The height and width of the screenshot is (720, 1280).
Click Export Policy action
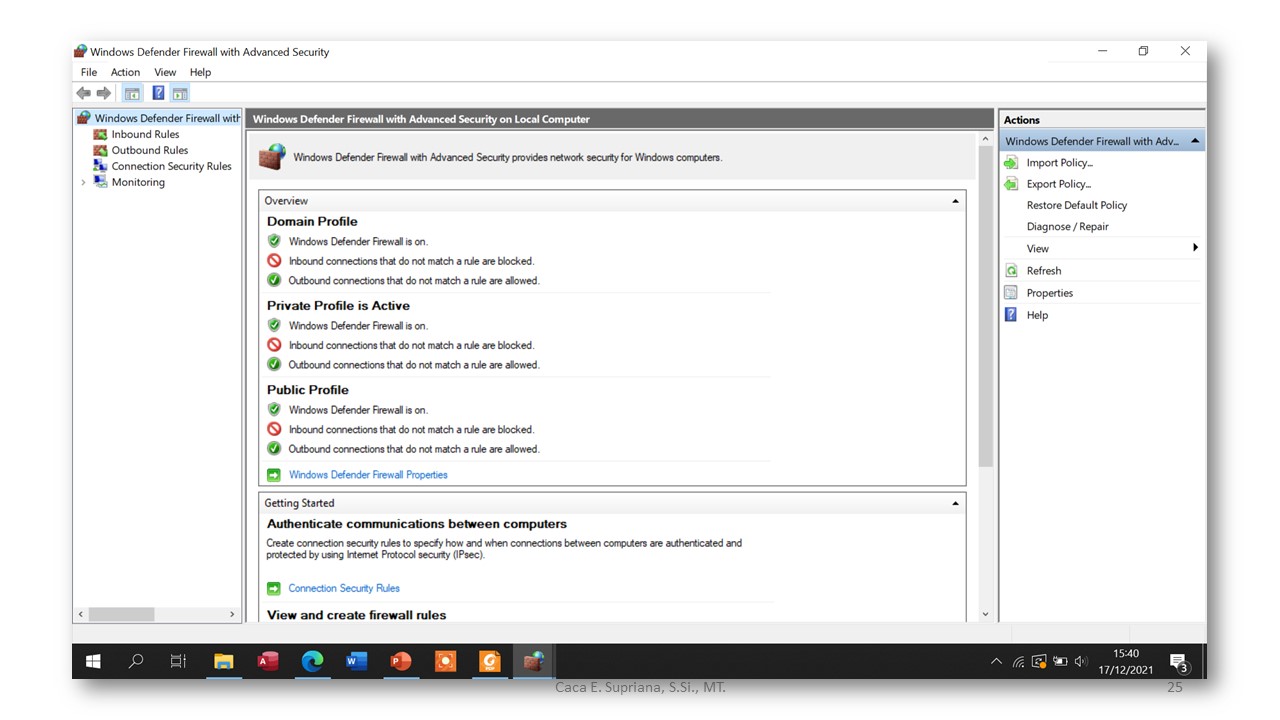(x=1059, y=184)
